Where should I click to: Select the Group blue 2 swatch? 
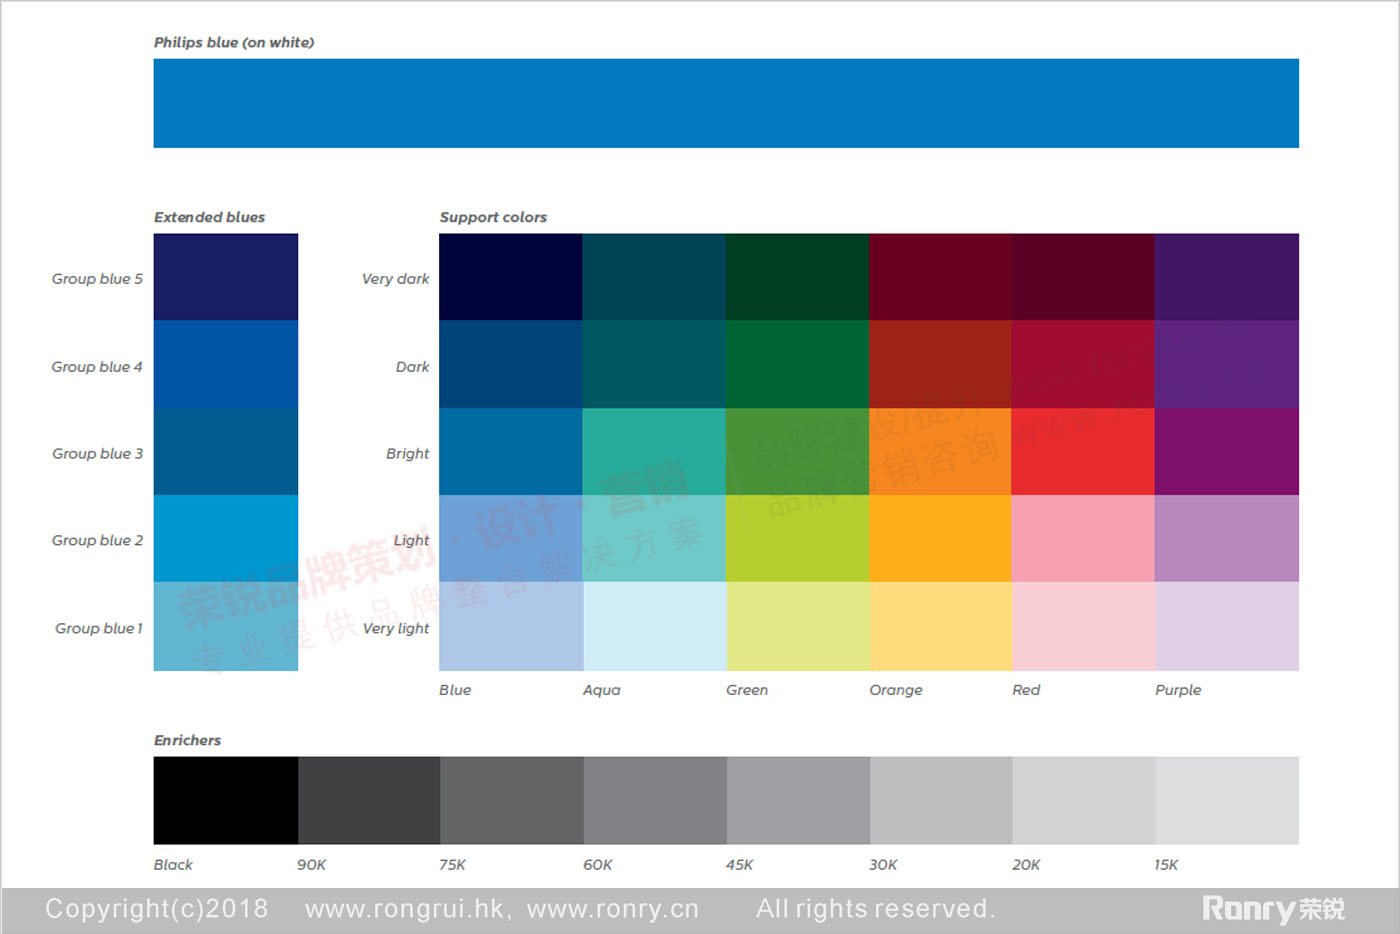(226, 538)
